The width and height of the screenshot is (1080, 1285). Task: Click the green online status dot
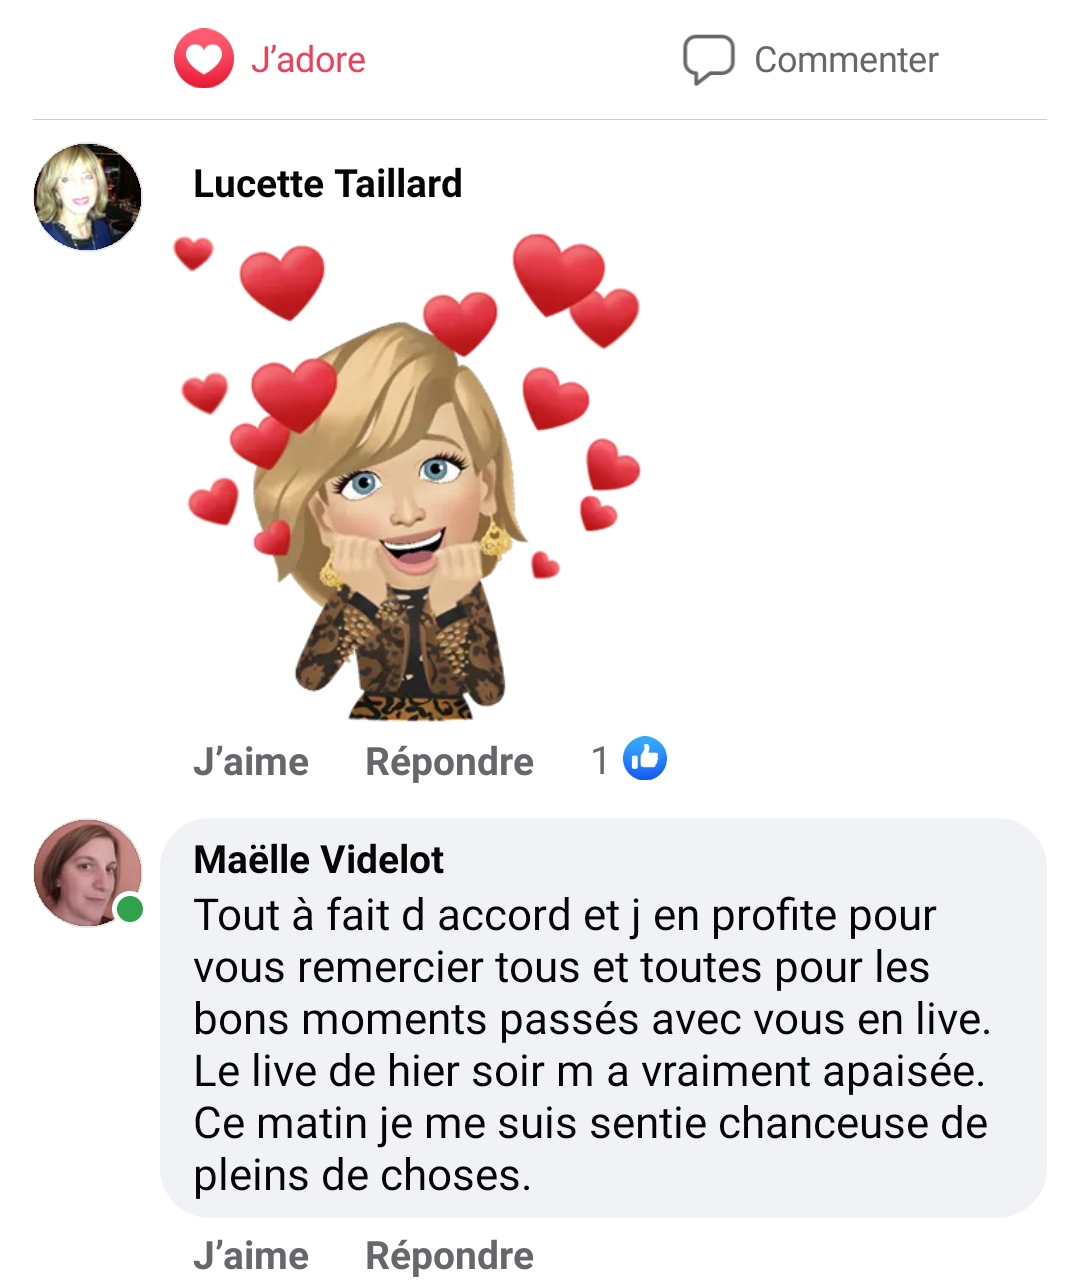(x=129, y=909)
